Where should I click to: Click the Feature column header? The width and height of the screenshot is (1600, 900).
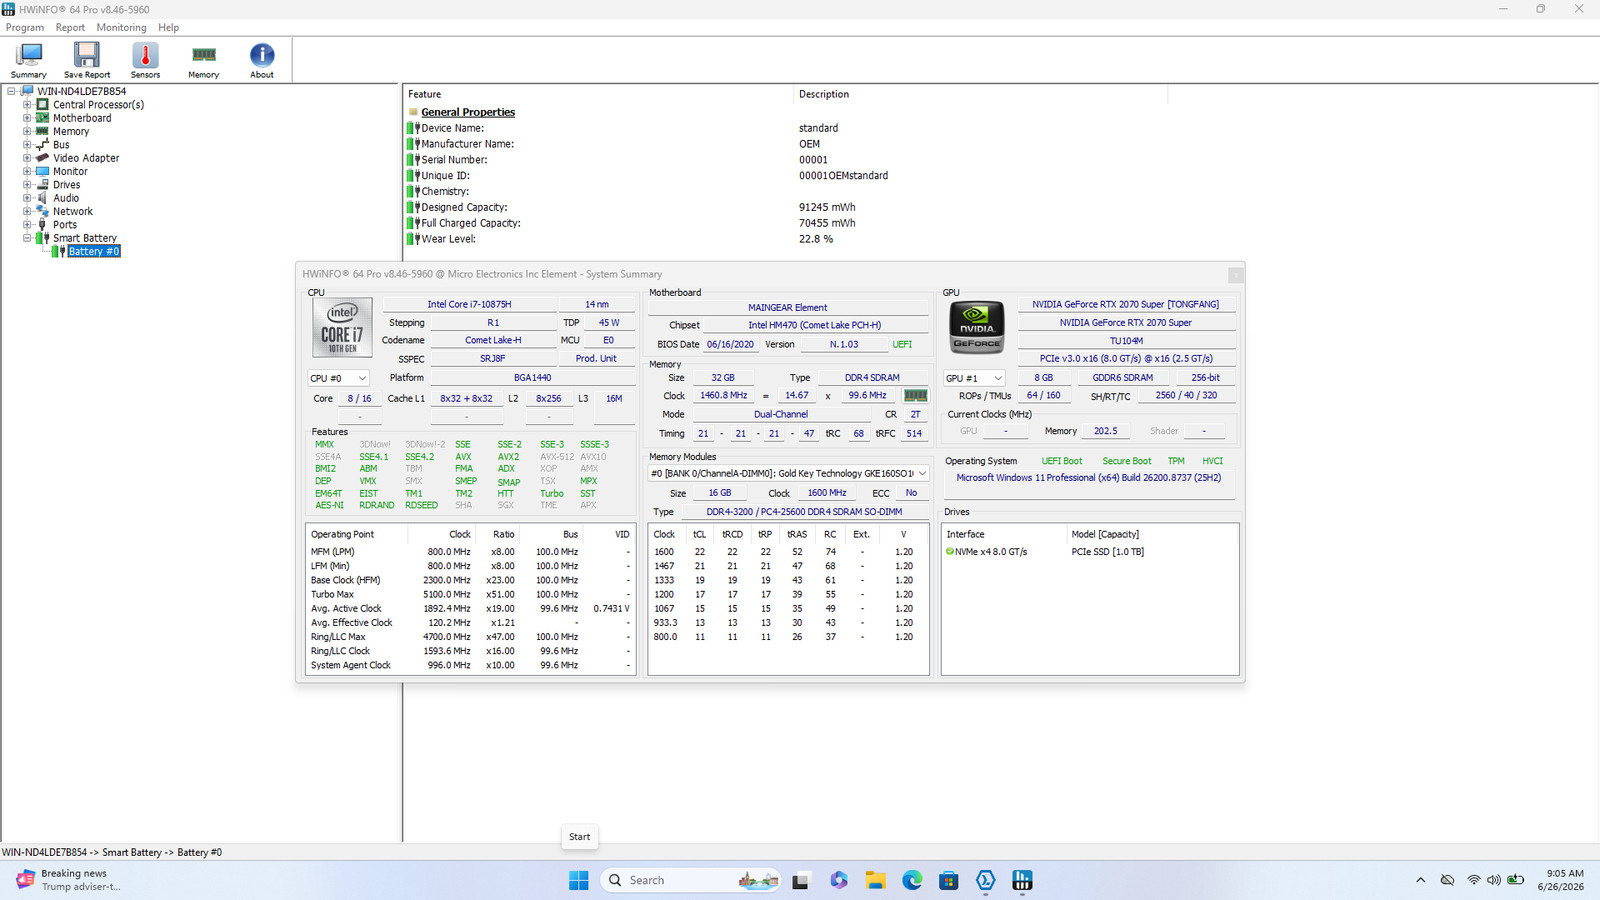point(598,94)
